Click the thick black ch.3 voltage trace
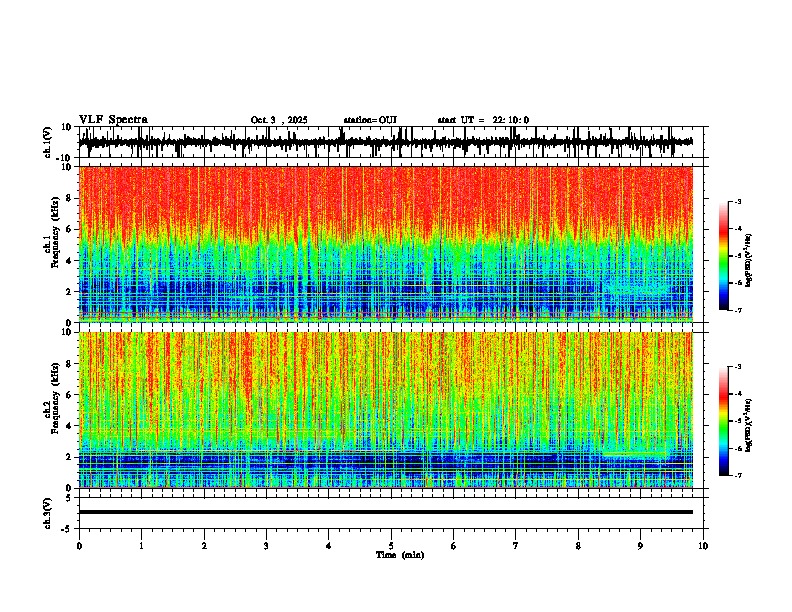 [386, 512]
